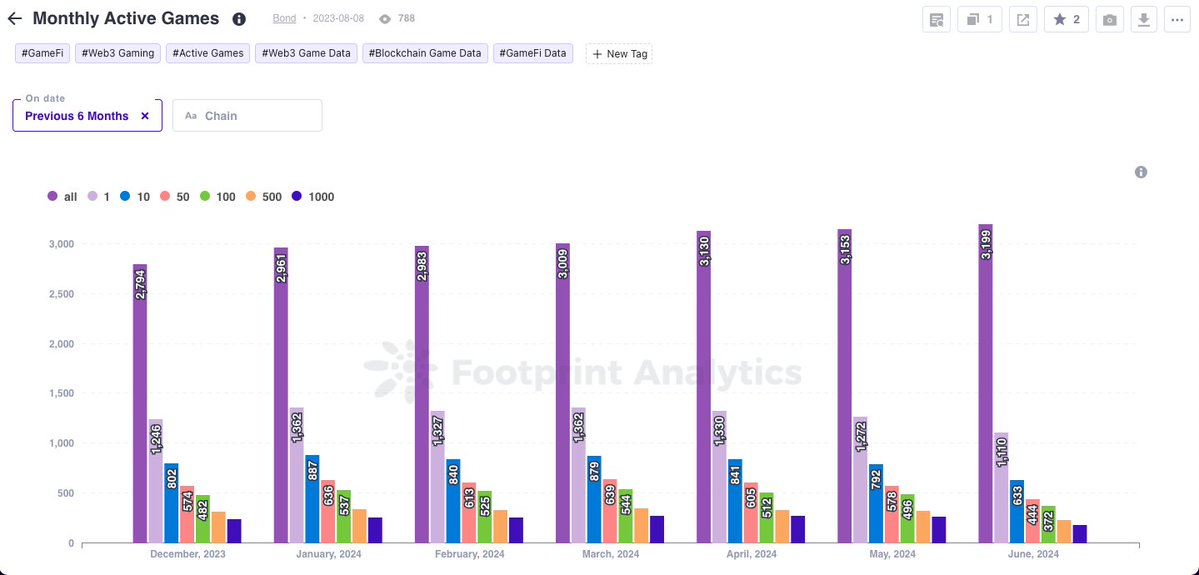Click the Chain filter input field
This screenshot has width=1199, height=575.
tap(248, 116)
